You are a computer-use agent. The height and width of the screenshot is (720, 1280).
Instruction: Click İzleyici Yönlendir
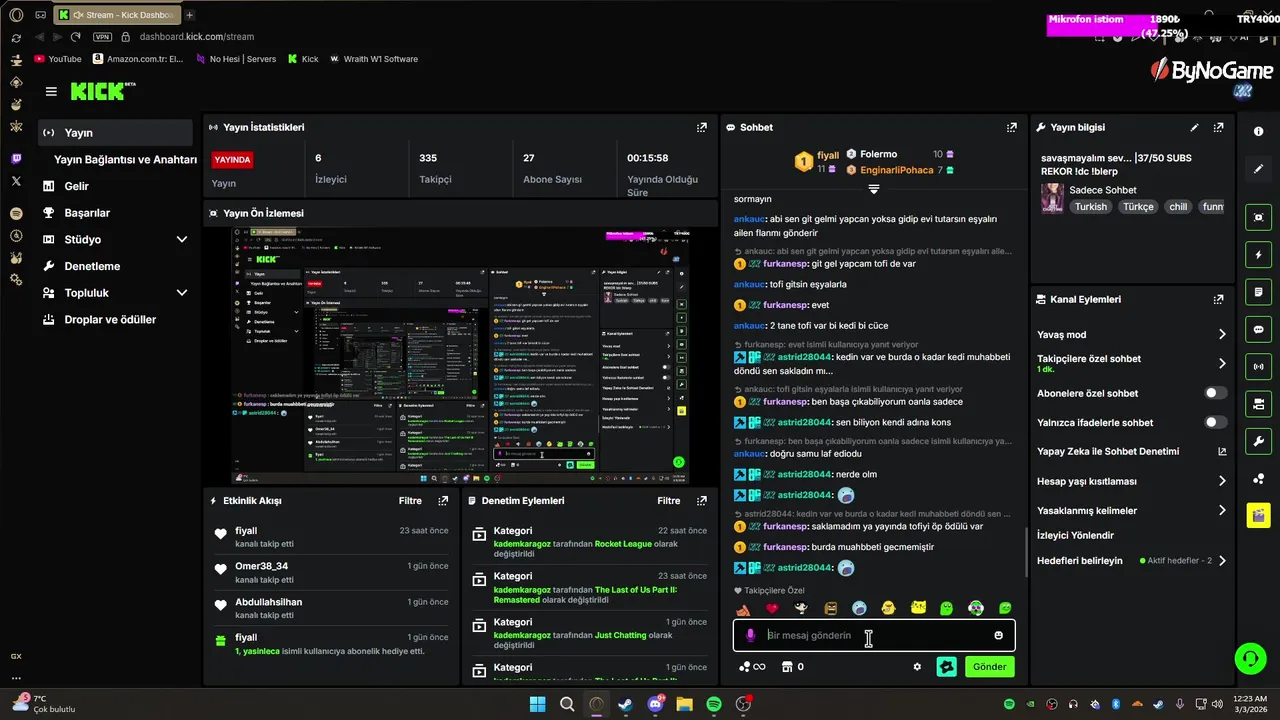click(1075, 535)
